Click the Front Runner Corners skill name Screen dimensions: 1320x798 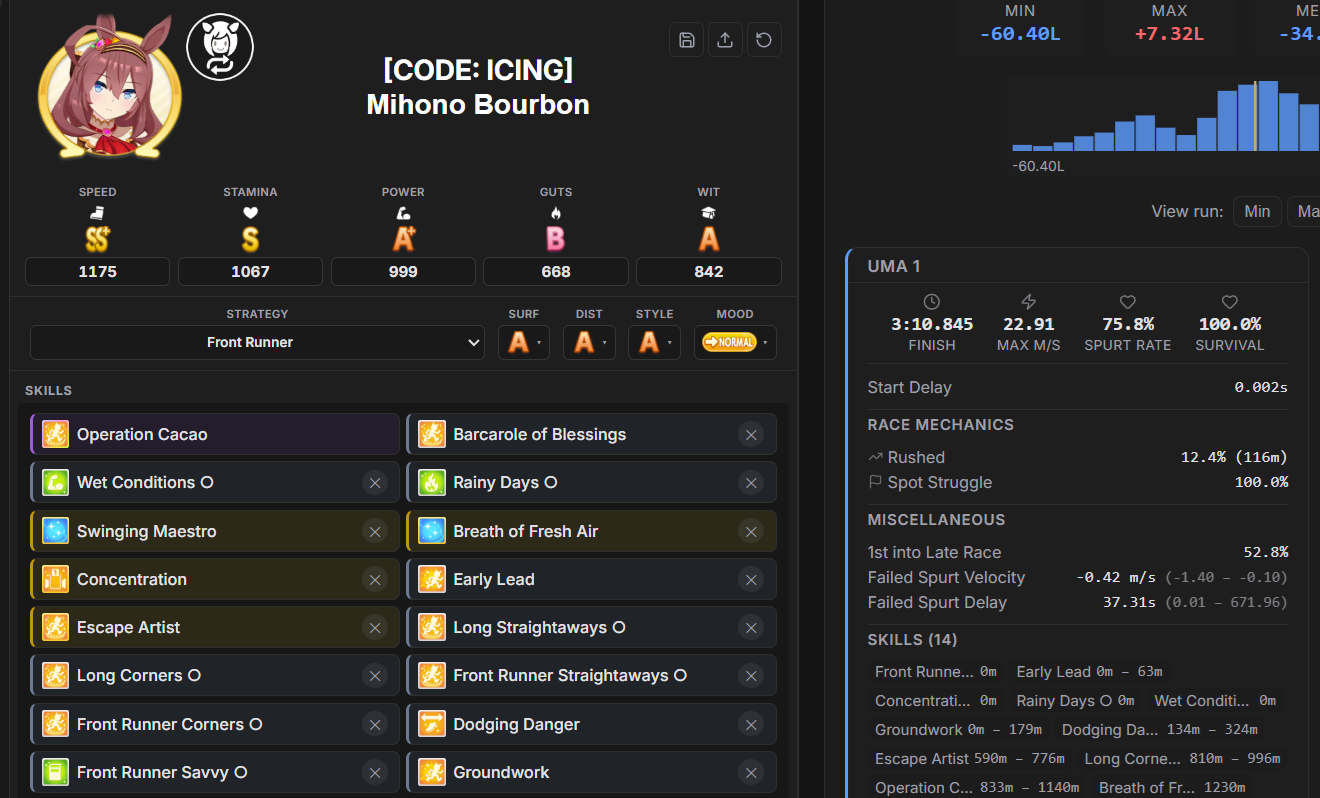[169, 724]
